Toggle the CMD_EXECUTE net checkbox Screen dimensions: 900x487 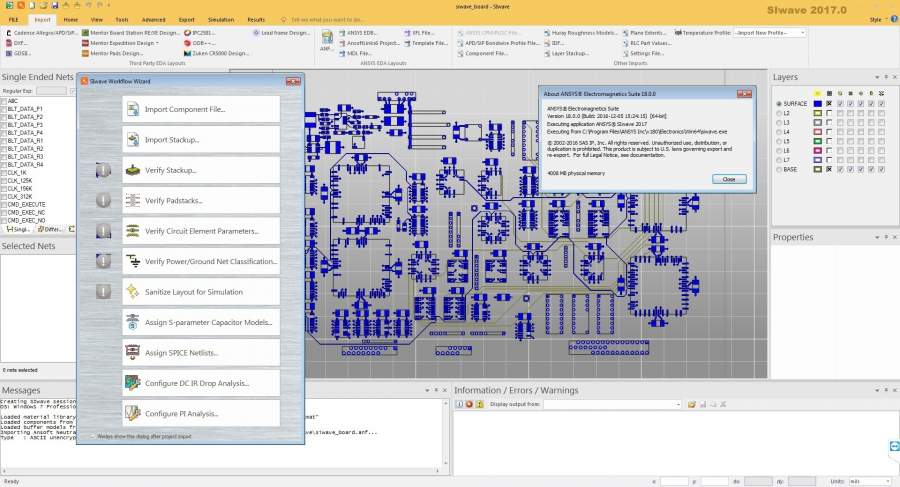click(x=3, y=204)
